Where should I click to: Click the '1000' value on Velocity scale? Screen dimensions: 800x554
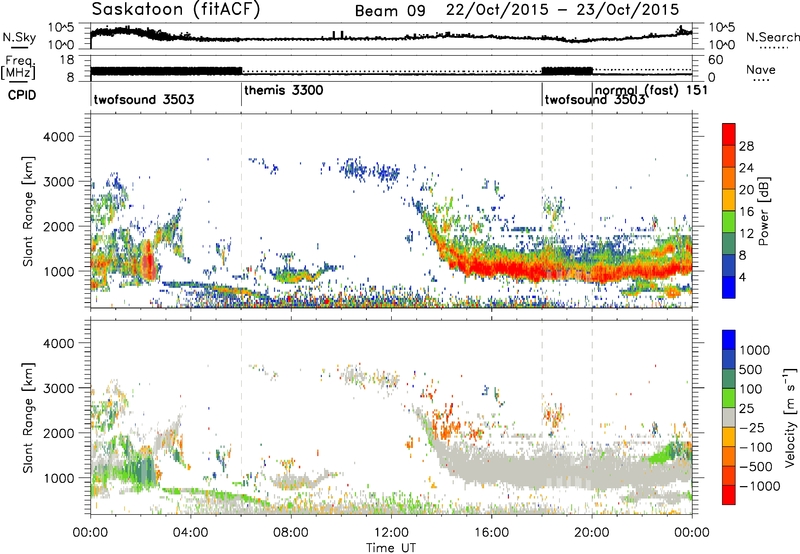[x=754, y=350]
